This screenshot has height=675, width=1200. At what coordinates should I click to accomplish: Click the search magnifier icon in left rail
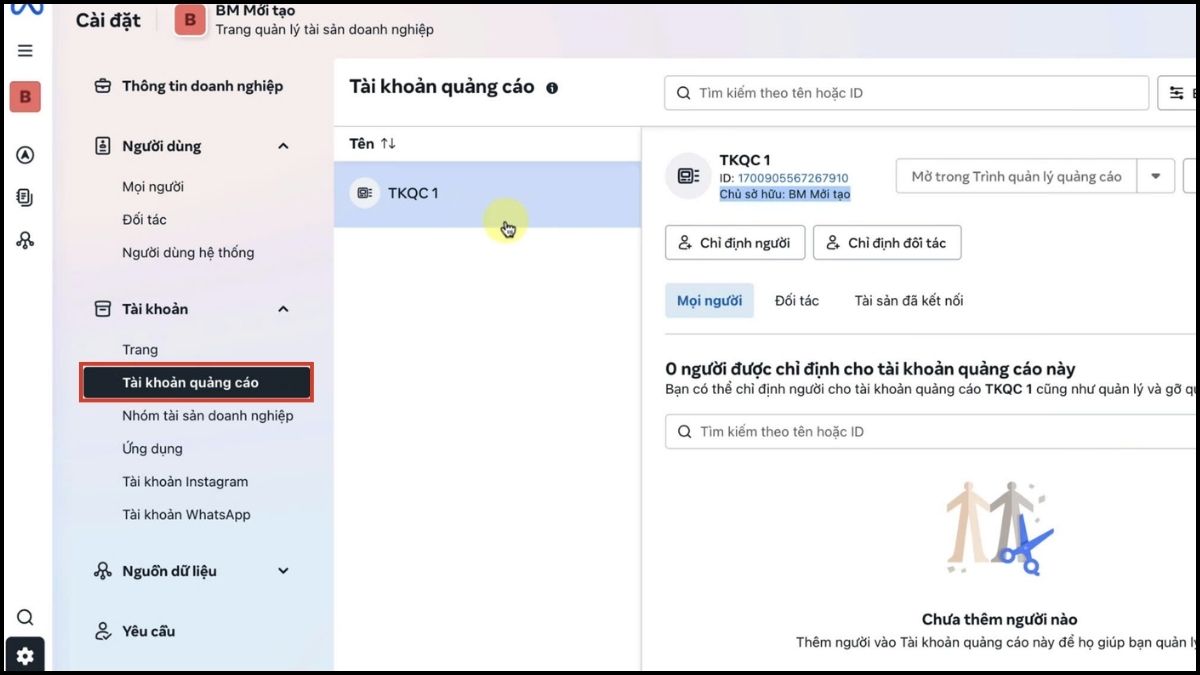25,617
